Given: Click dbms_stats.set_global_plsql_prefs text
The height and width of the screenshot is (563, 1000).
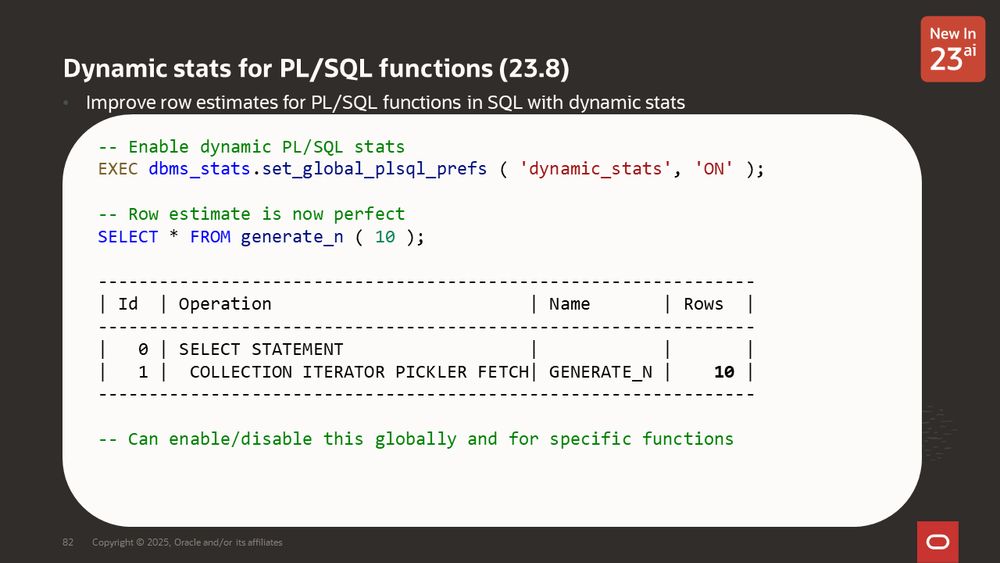Looking at the screenshot, I should [x=318, y=169].
